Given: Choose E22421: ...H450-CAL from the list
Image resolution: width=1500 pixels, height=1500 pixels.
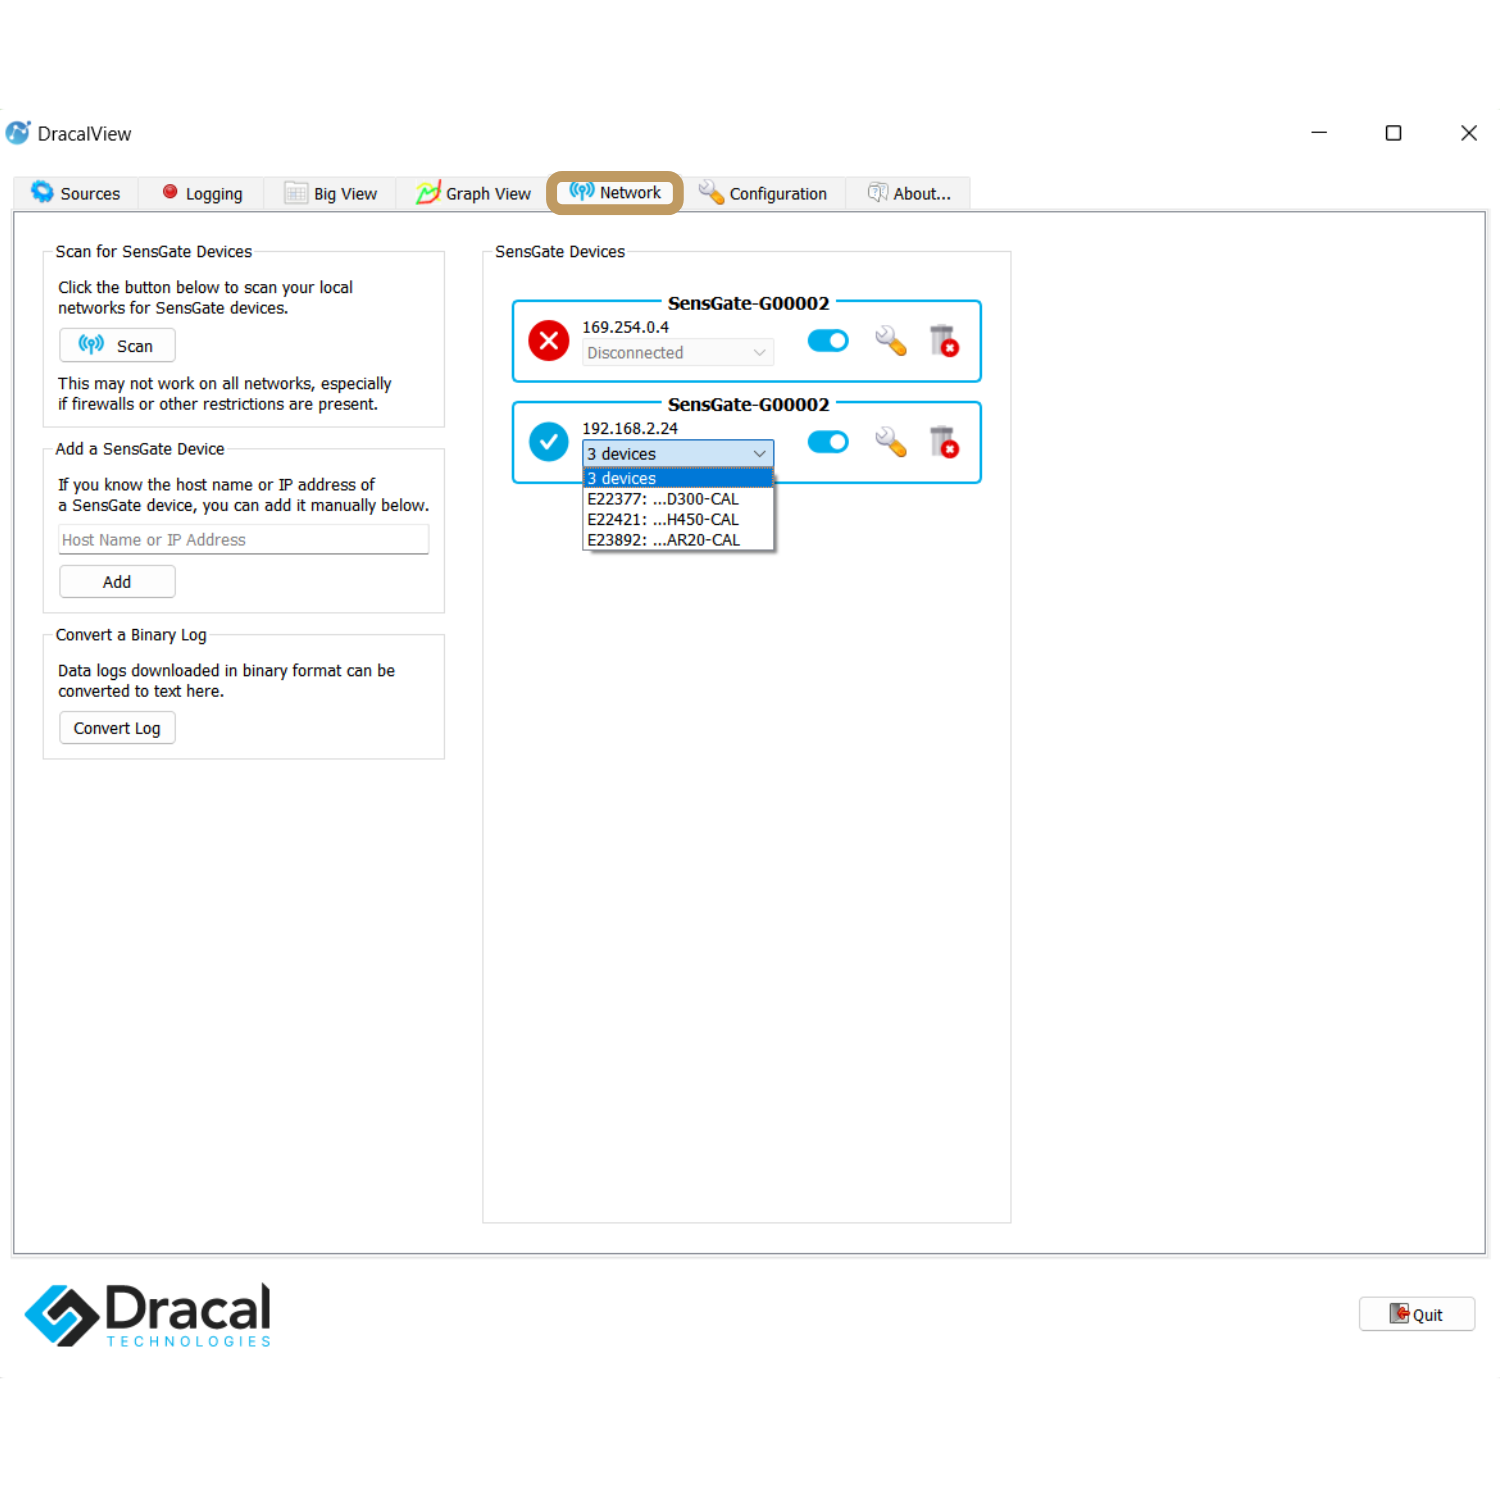Looking at the screenshot, I should [x=678, y=520].
